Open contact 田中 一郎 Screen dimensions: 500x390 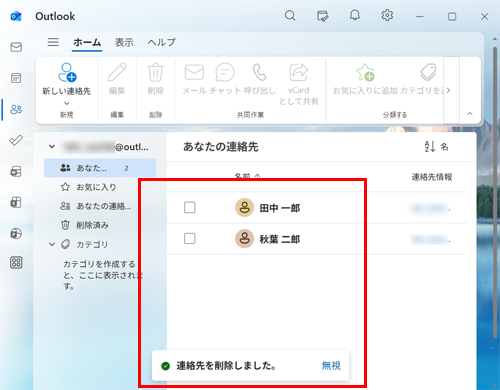[280, 208]
